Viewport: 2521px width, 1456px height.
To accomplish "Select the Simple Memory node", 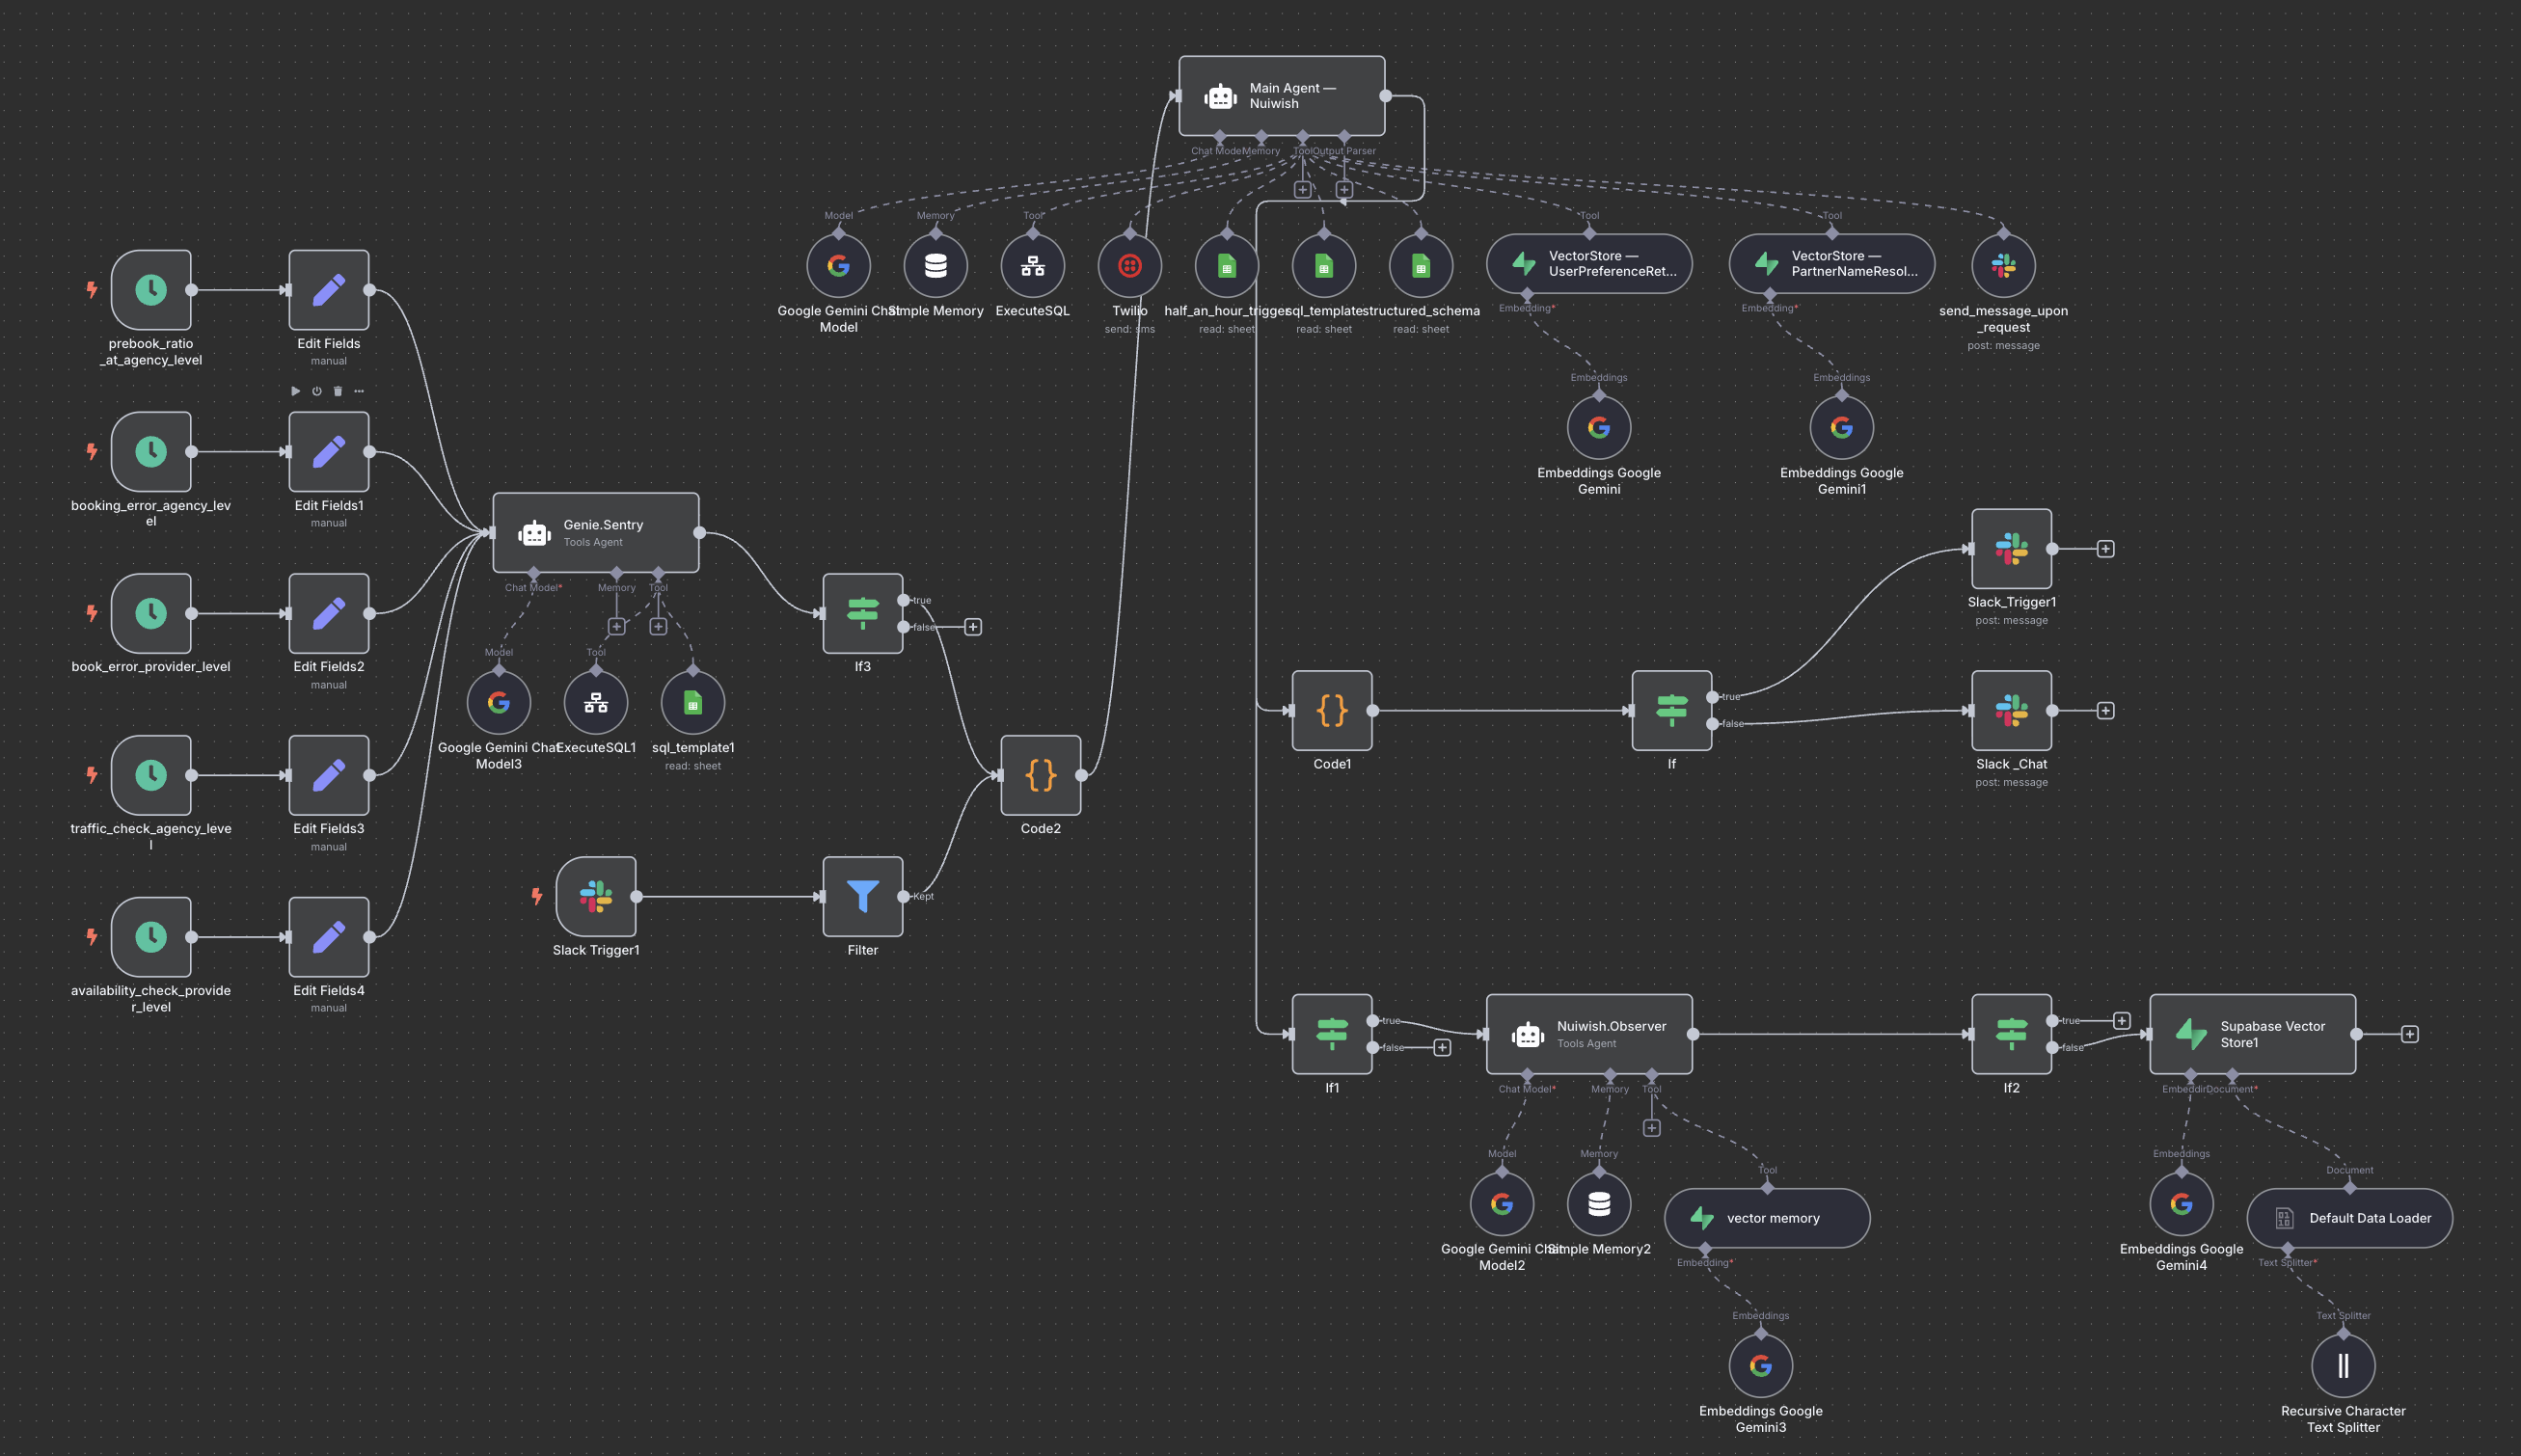I will (x=936, y=265).
